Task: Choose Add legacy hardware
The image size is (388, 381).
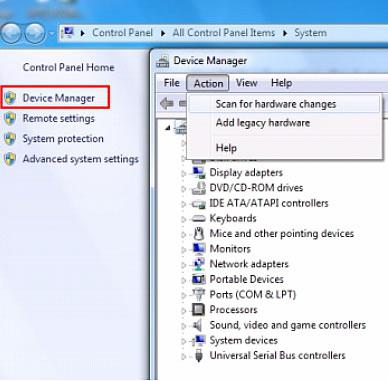Action: 285,123
